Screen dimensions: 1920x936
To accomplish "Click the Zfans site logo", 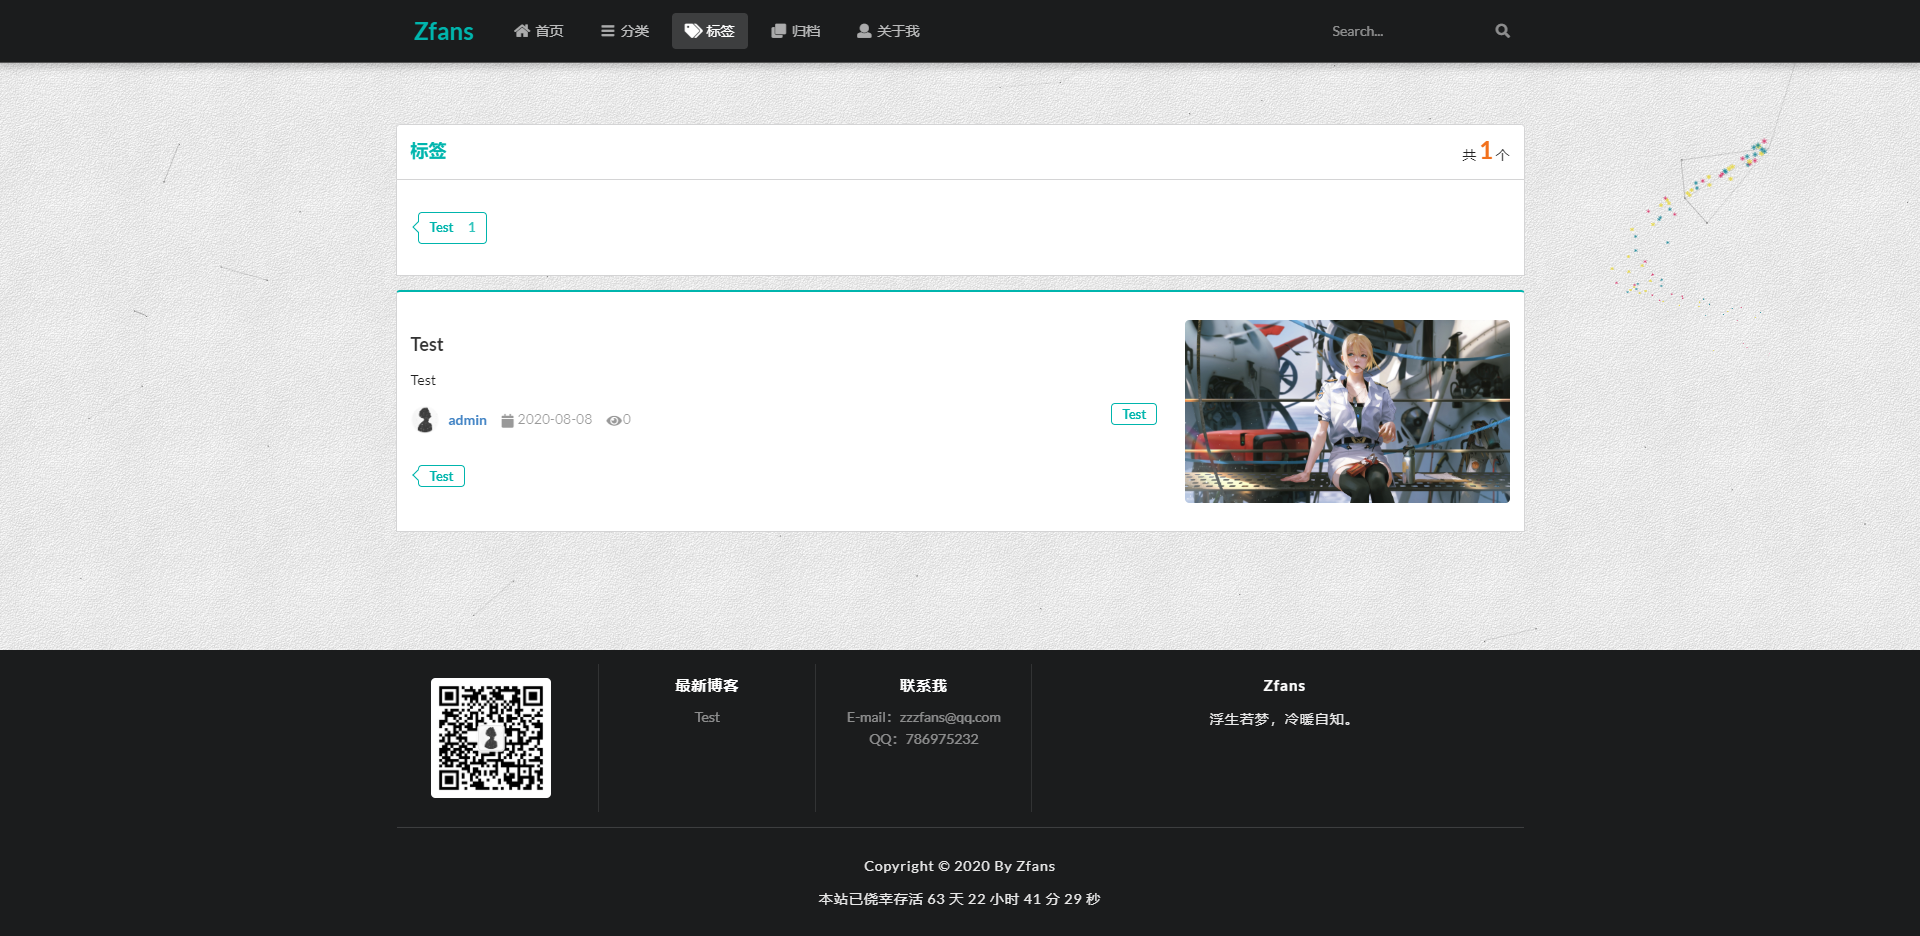I will [444, 31].
